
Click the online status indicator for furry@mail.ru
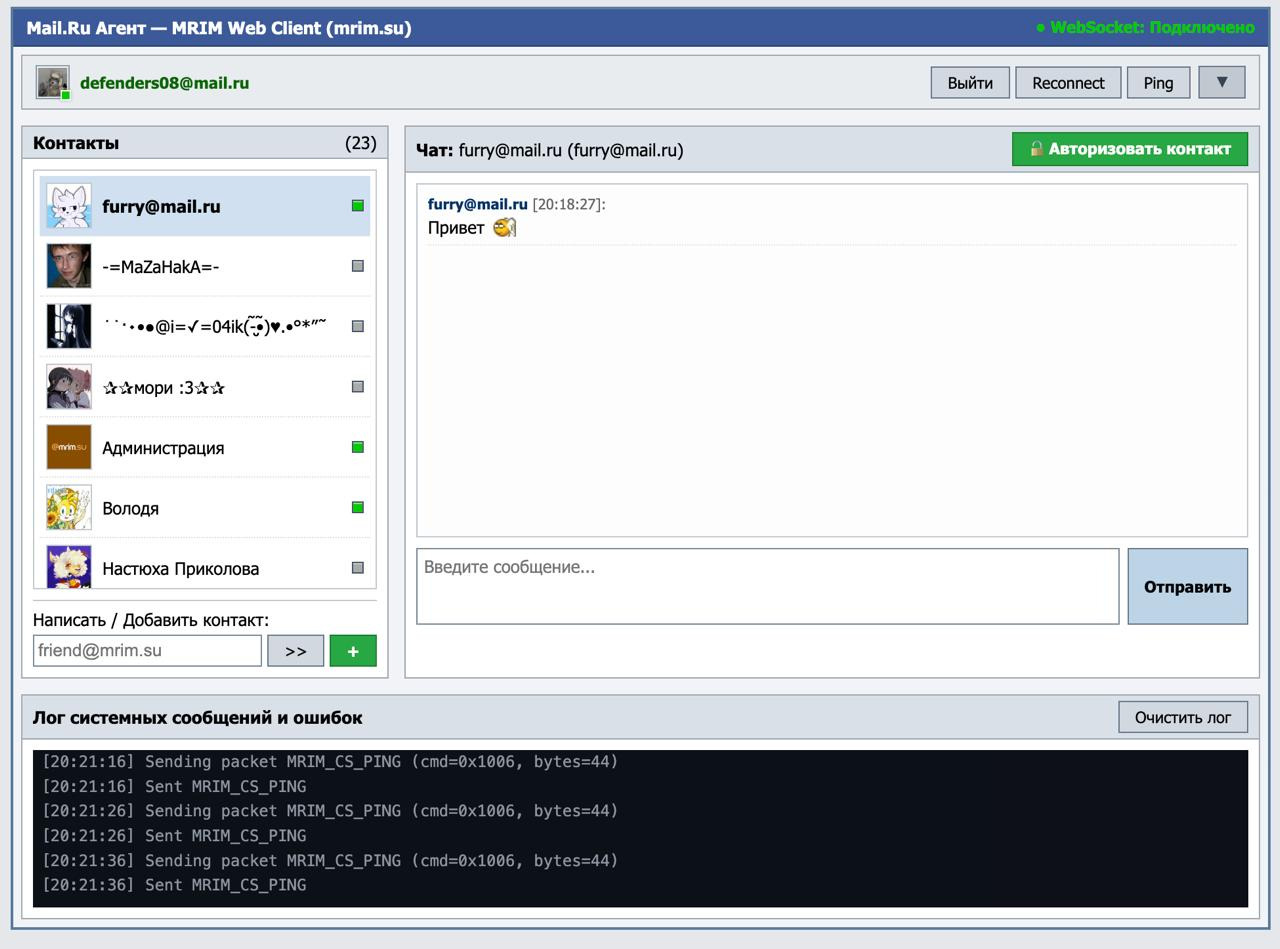click(358, 206)
